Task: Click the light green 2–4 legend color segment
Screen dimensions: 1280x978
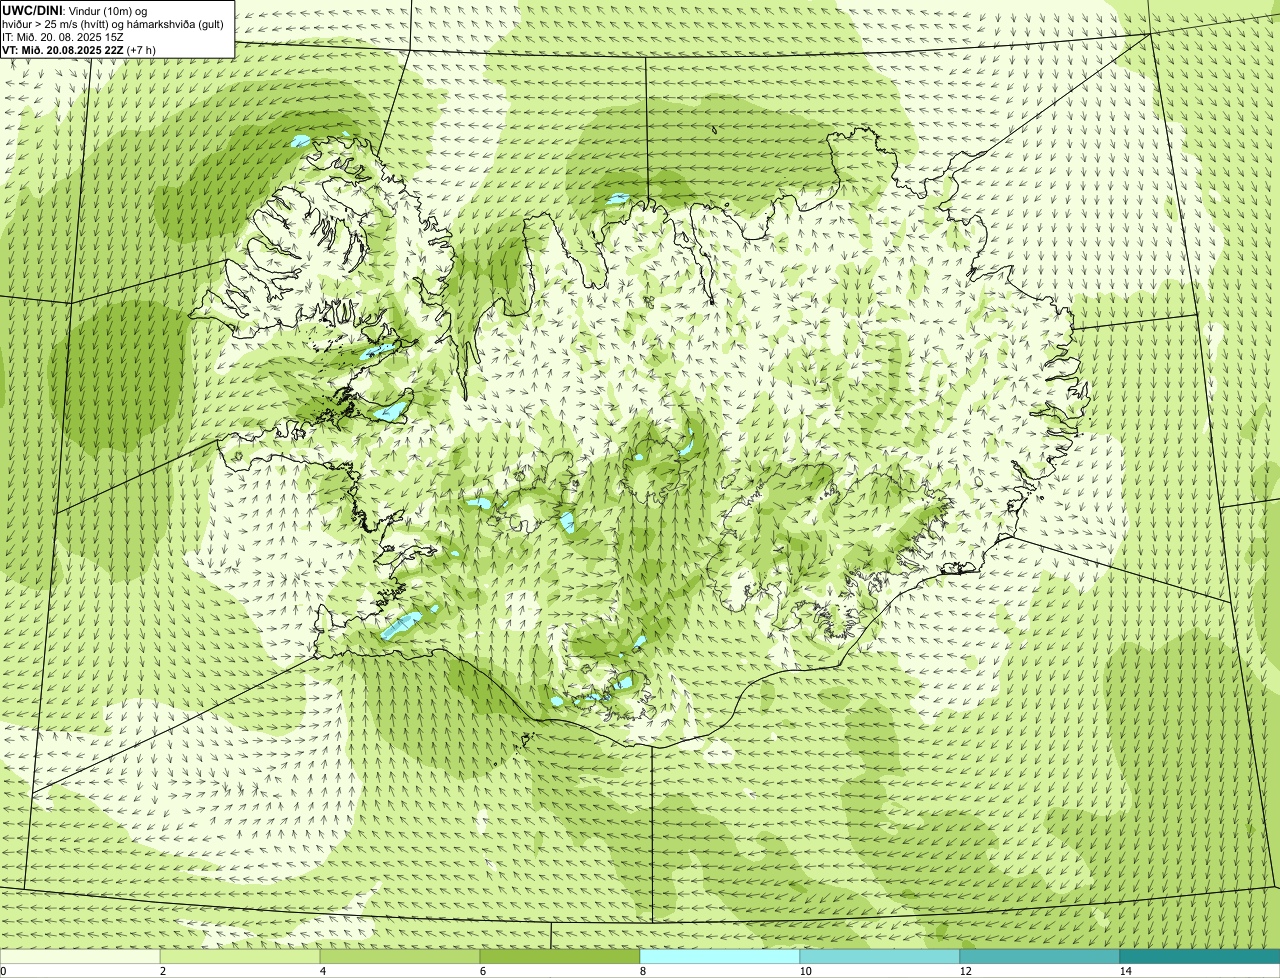Action: click(240, 956)
